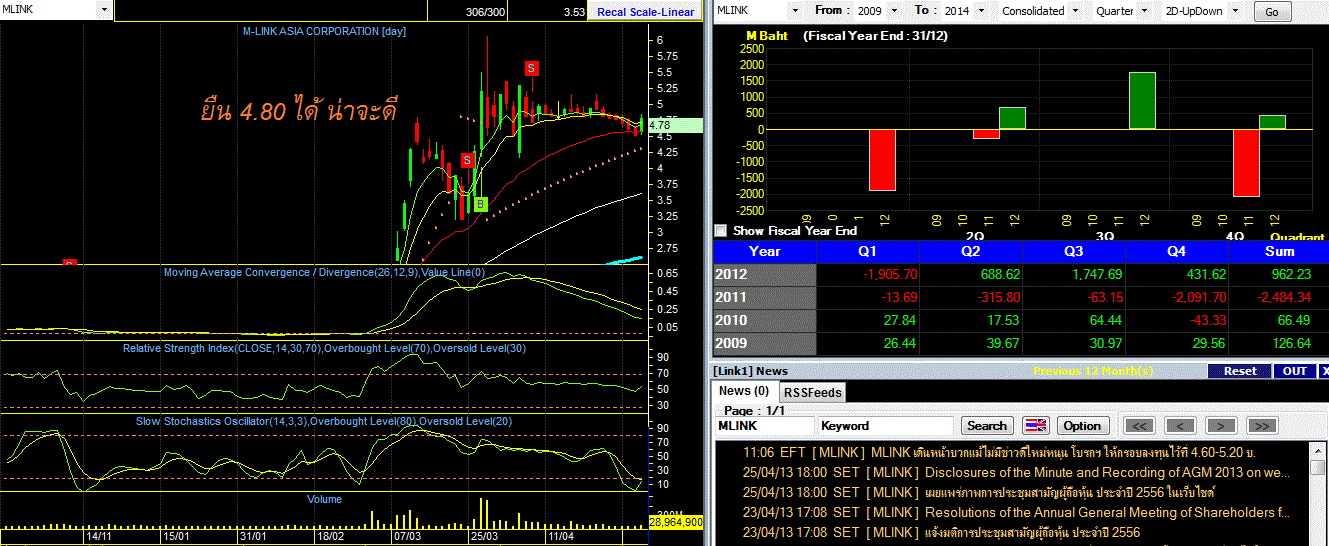Click the green B buy signal marker
The height and width of the screenshot is (546, 1329).
(480, 204)
